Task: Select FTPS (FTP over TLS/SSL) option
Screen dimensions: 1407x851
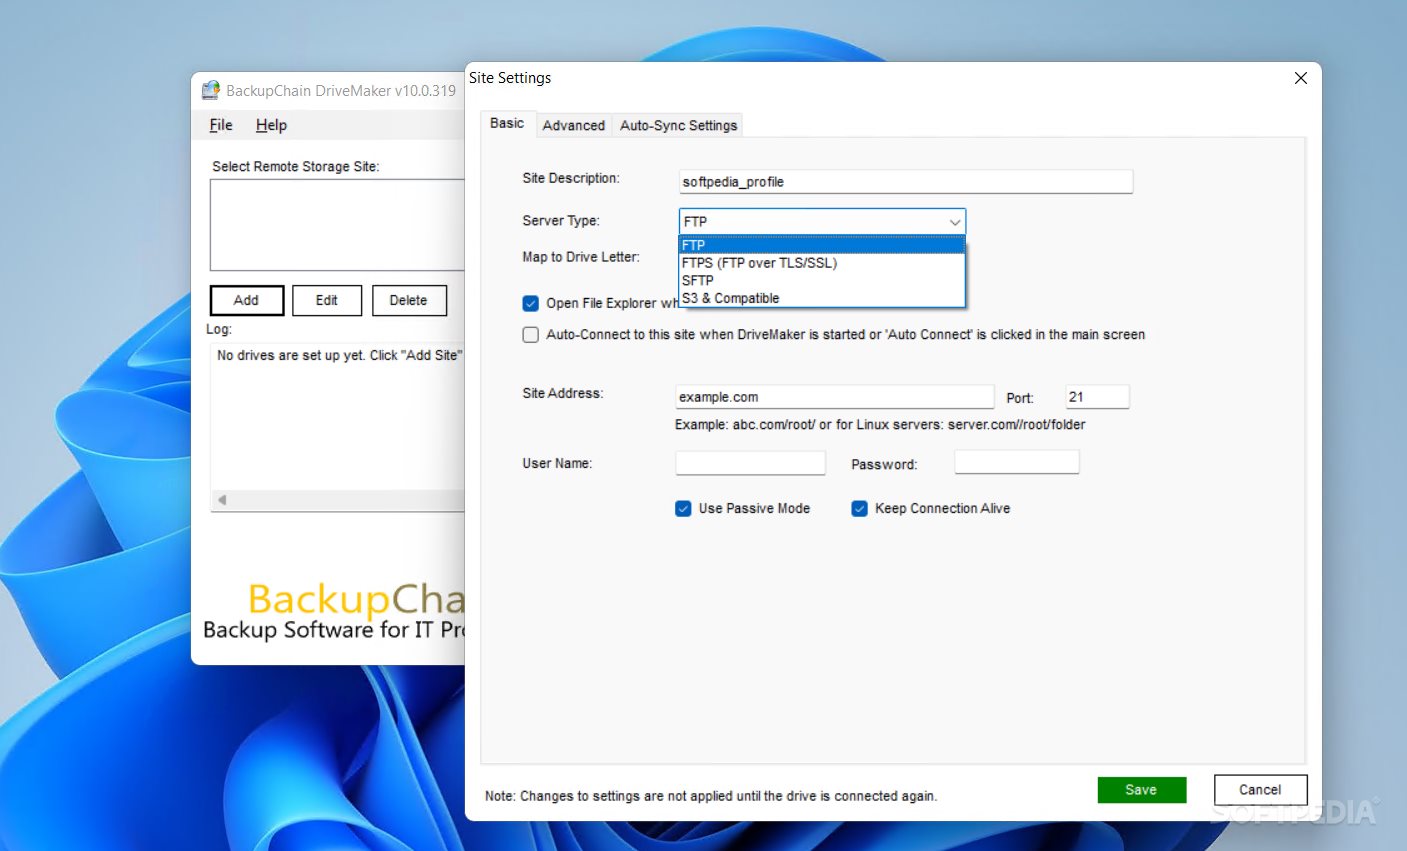Action: pos(822,263)
